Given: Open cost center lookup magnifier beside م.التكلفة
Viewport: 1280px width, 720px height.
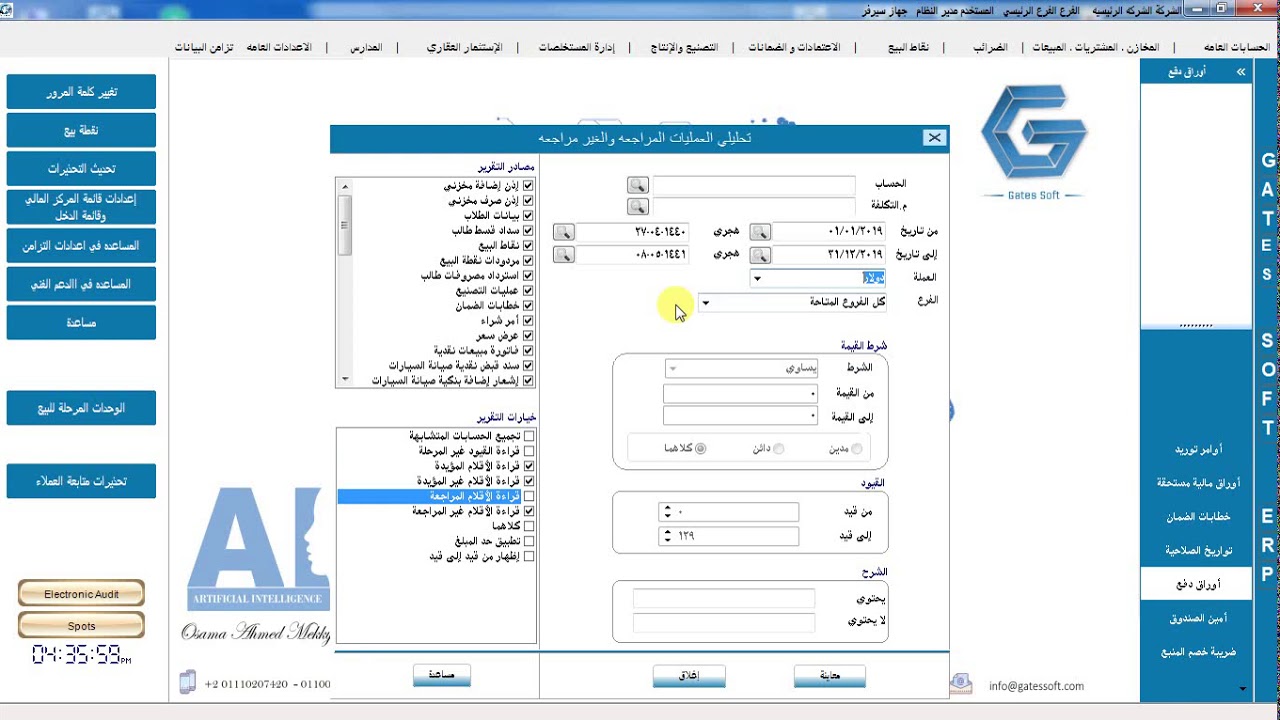Looking at the screenshot, I should tap(637, 206).
